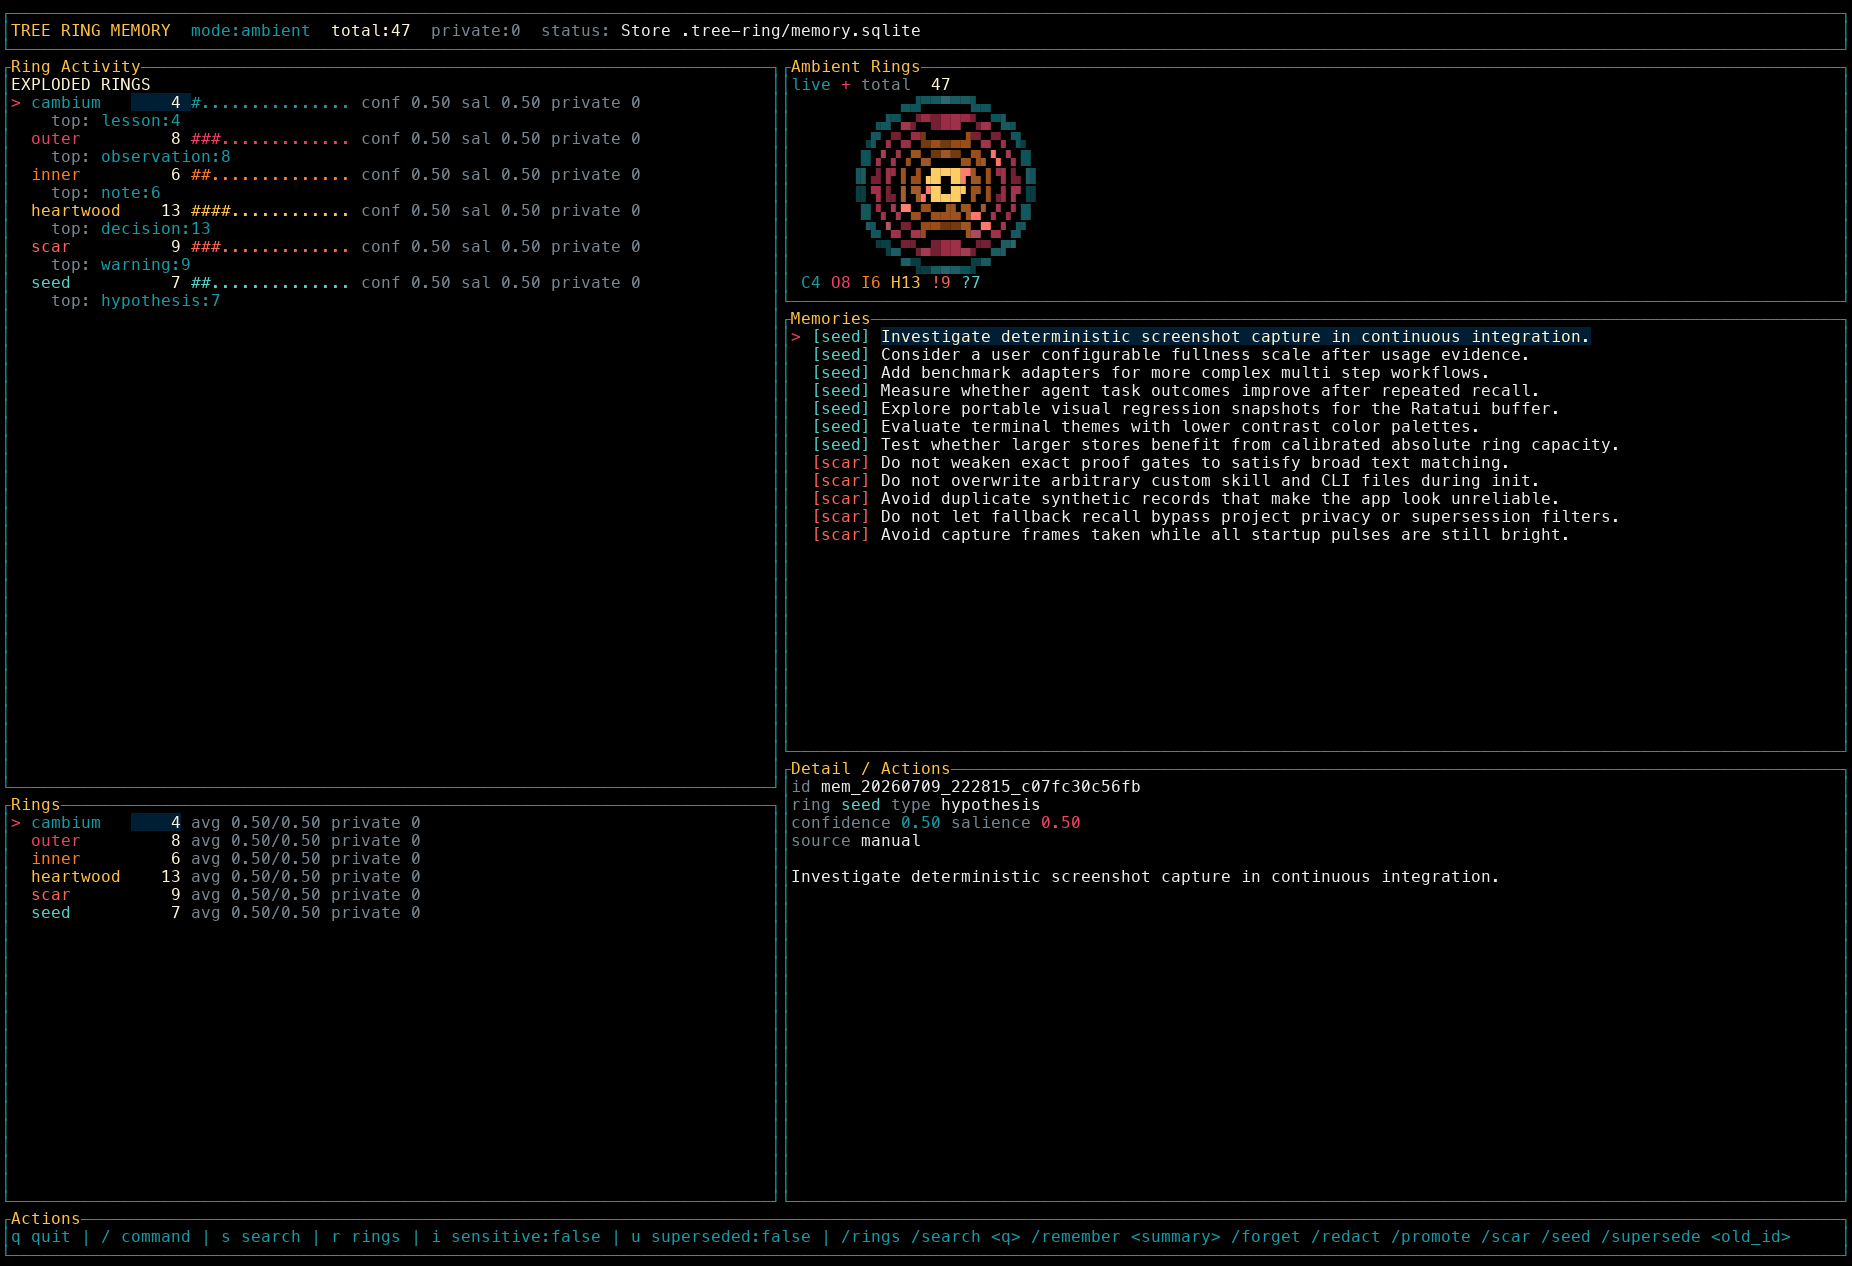1852x1266 pixels.
Task: Click the /forget command hint
Action: pyautogui.click(x=1266, y=1237)
